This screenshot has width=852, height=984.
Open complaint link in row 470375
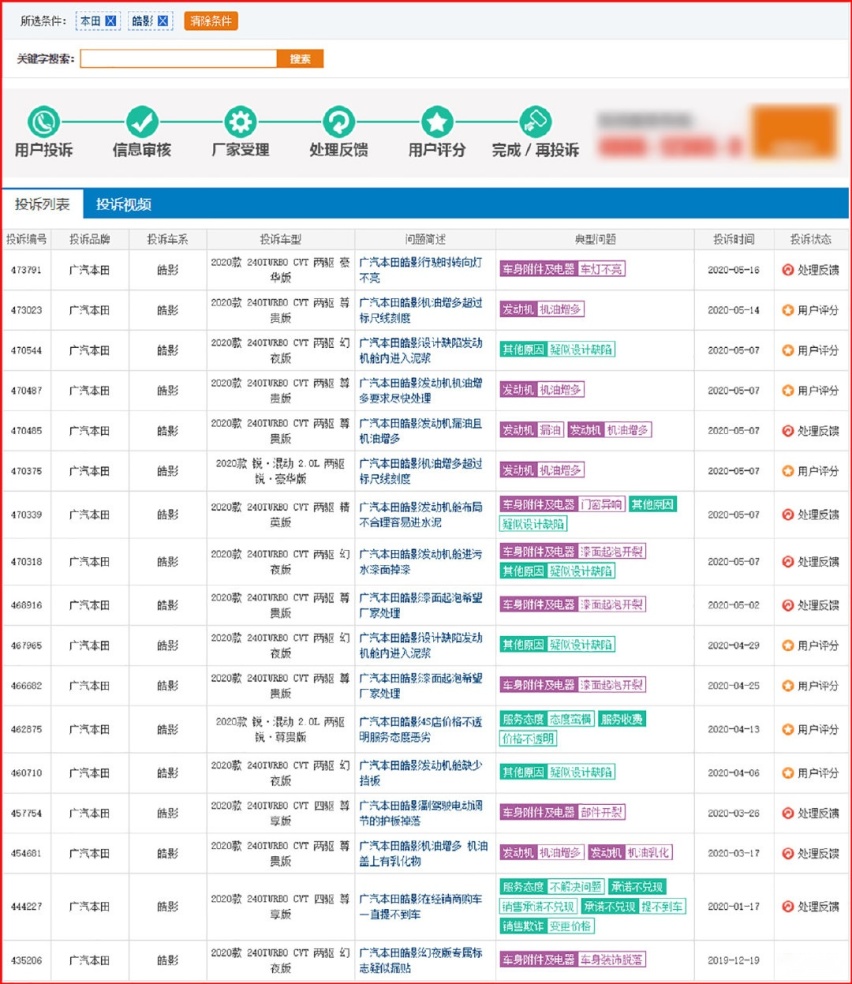click(420, 471)
